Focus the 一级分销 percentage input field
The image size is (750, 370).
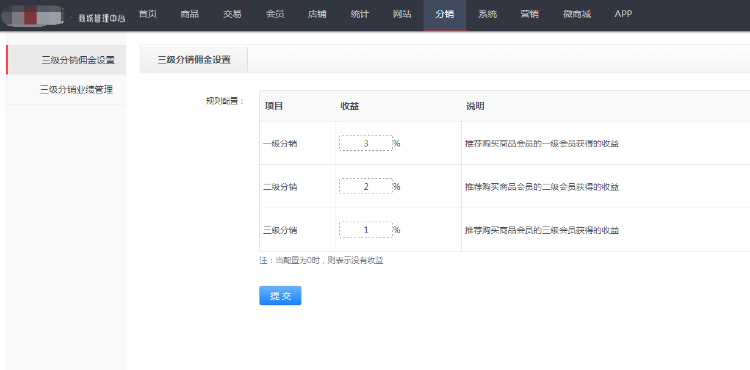pos(366,143)
